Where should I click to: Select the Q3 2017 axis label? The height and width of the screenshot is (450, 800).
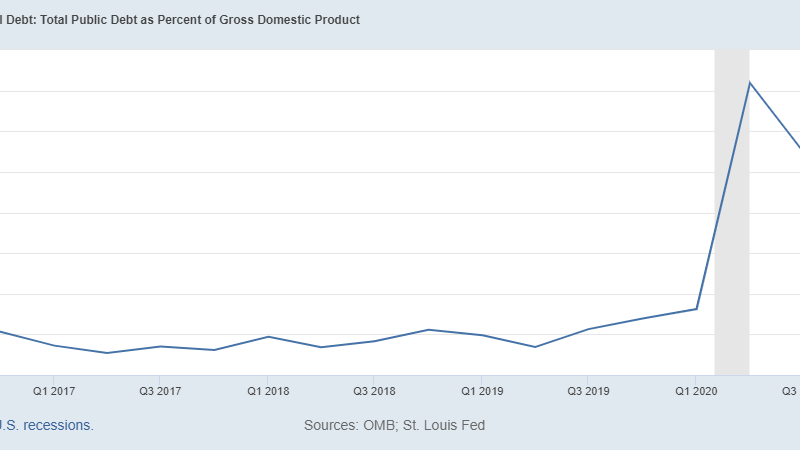(x=160, y=390)
